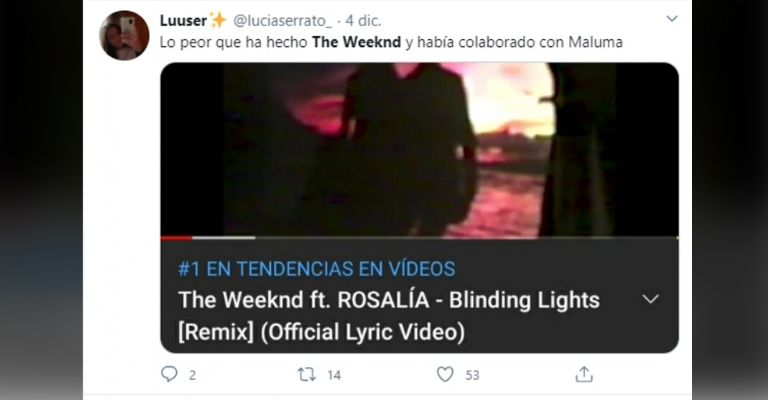This screenshot has width=768, height=400.
Task: View the 53 likes count
Action: click(x=472, y=376)
